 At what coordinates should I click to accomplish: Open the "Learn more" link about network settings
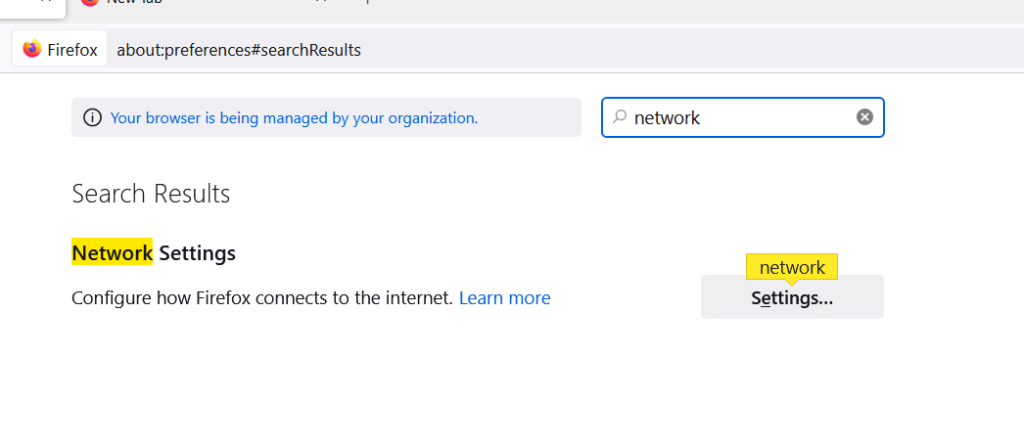[504, 298]
